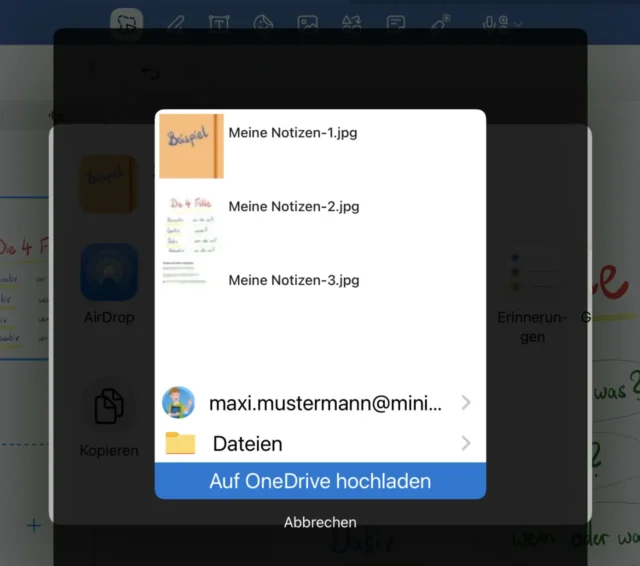Click the microphone recording icon

[494, 22]
